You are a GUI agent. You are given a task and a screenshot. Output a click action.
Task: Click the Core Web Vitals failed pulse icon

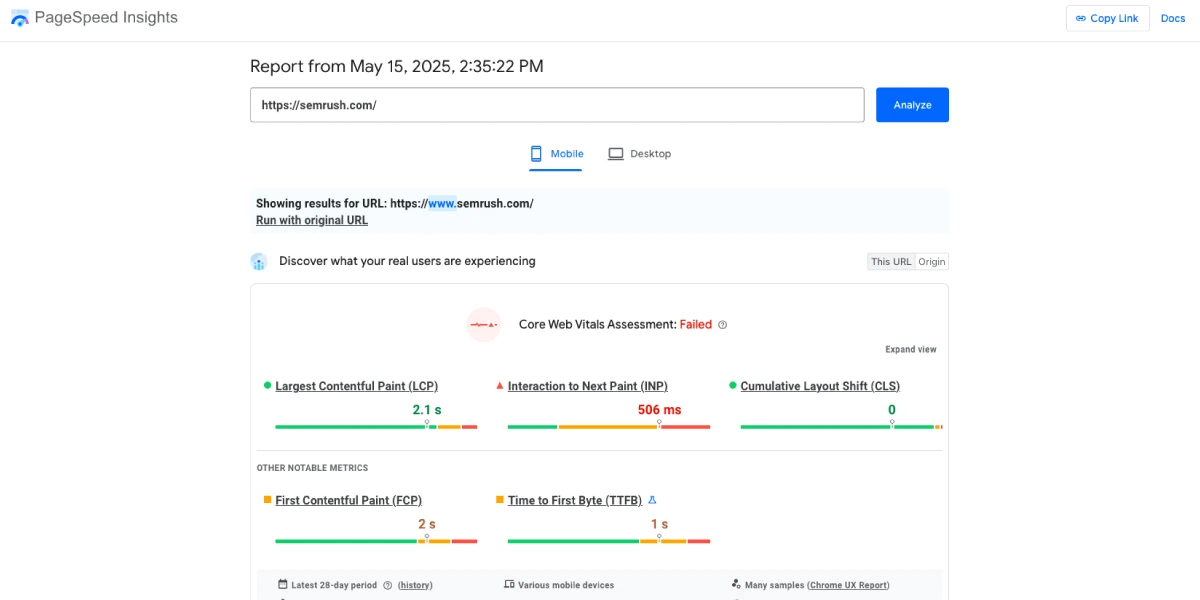click(x=484, y=325)
